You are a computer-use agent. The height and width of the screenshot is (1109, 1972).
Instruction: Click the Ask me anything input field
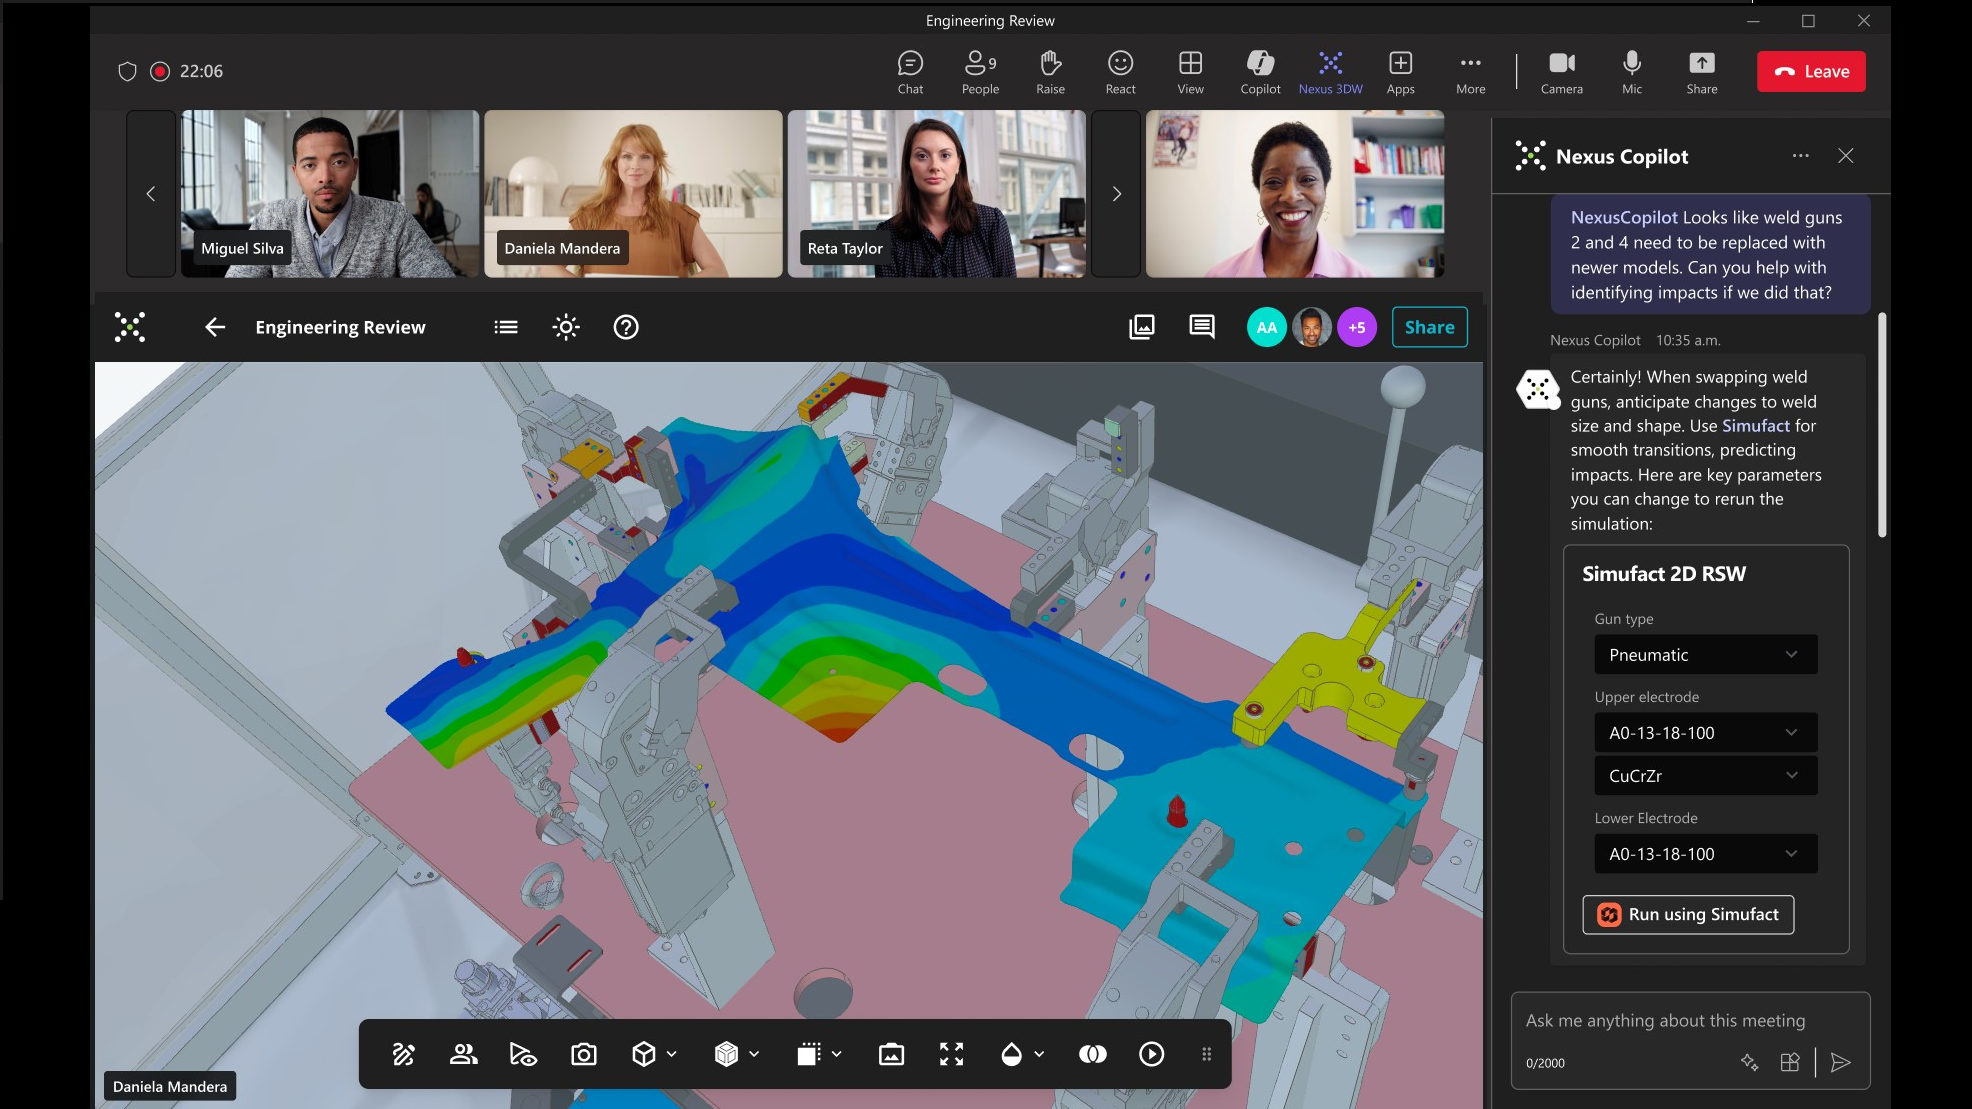(x=1665, y=1021)
